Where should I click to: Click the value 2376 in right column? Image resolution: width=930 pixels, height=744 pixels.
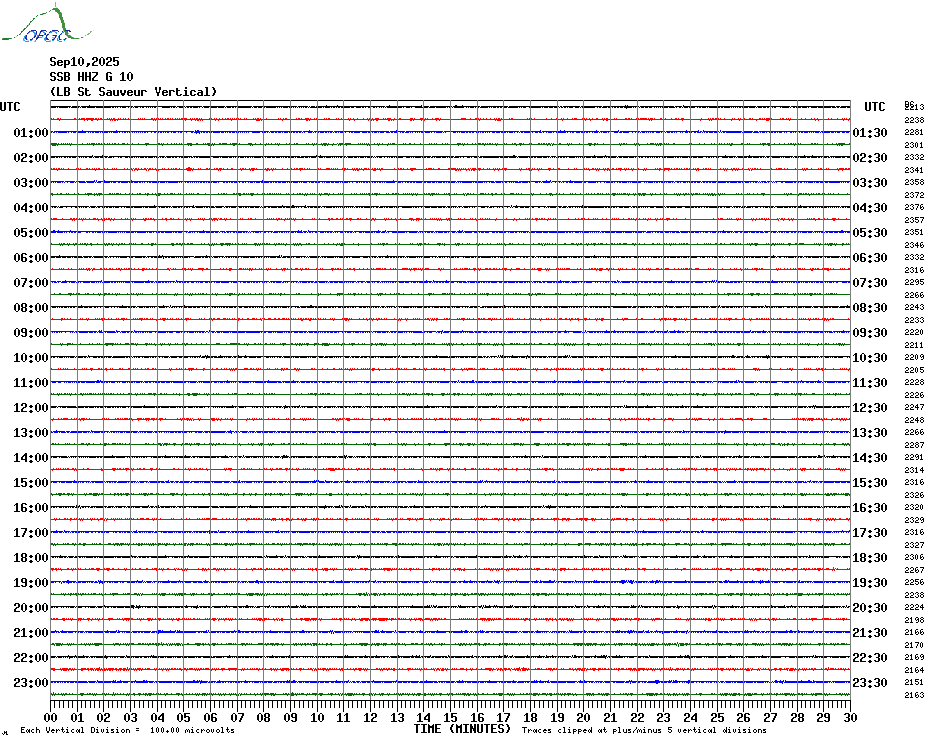914,207
